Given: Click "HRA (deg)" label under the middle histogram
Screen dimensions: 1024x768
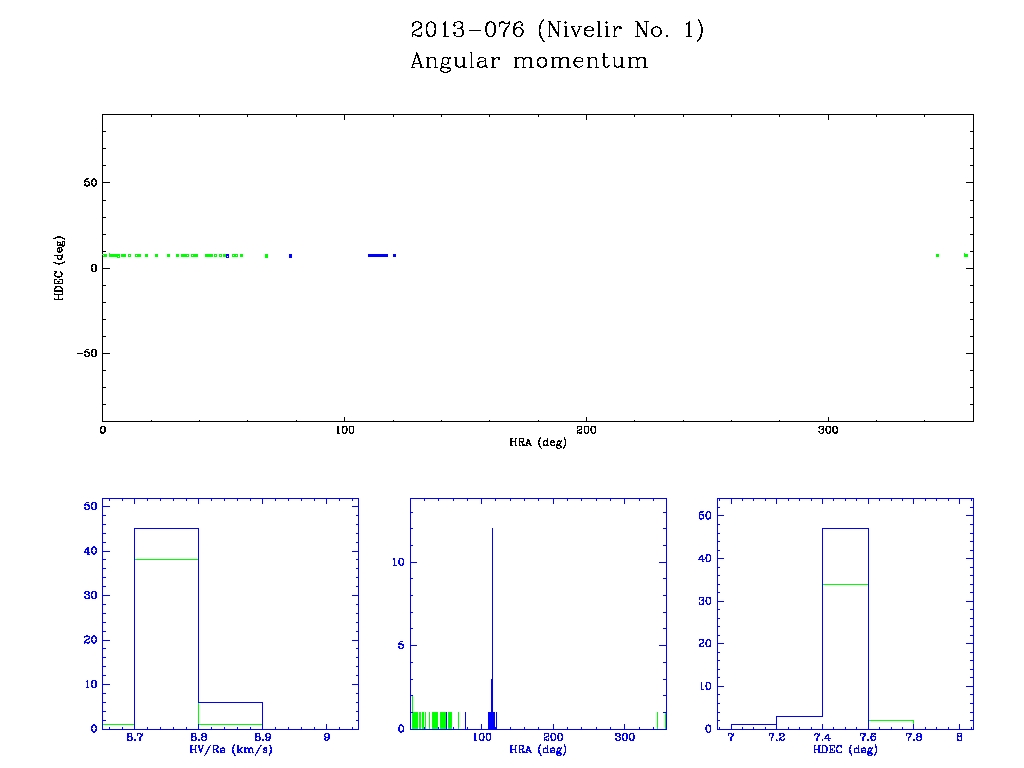Looking at the screenshot, I should [537, 749].
